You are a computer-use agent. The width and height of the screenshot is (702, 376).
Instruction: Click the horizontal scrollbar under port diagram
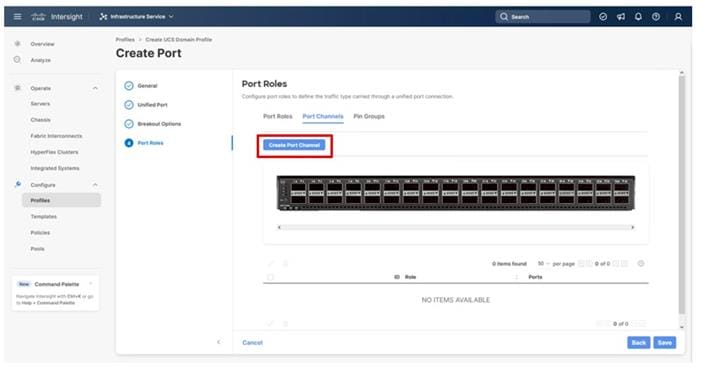point(456,227)
